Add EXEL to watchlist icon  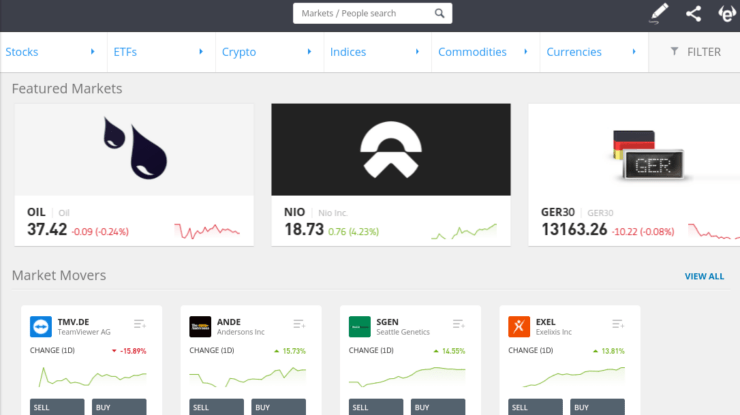[618, 324]
